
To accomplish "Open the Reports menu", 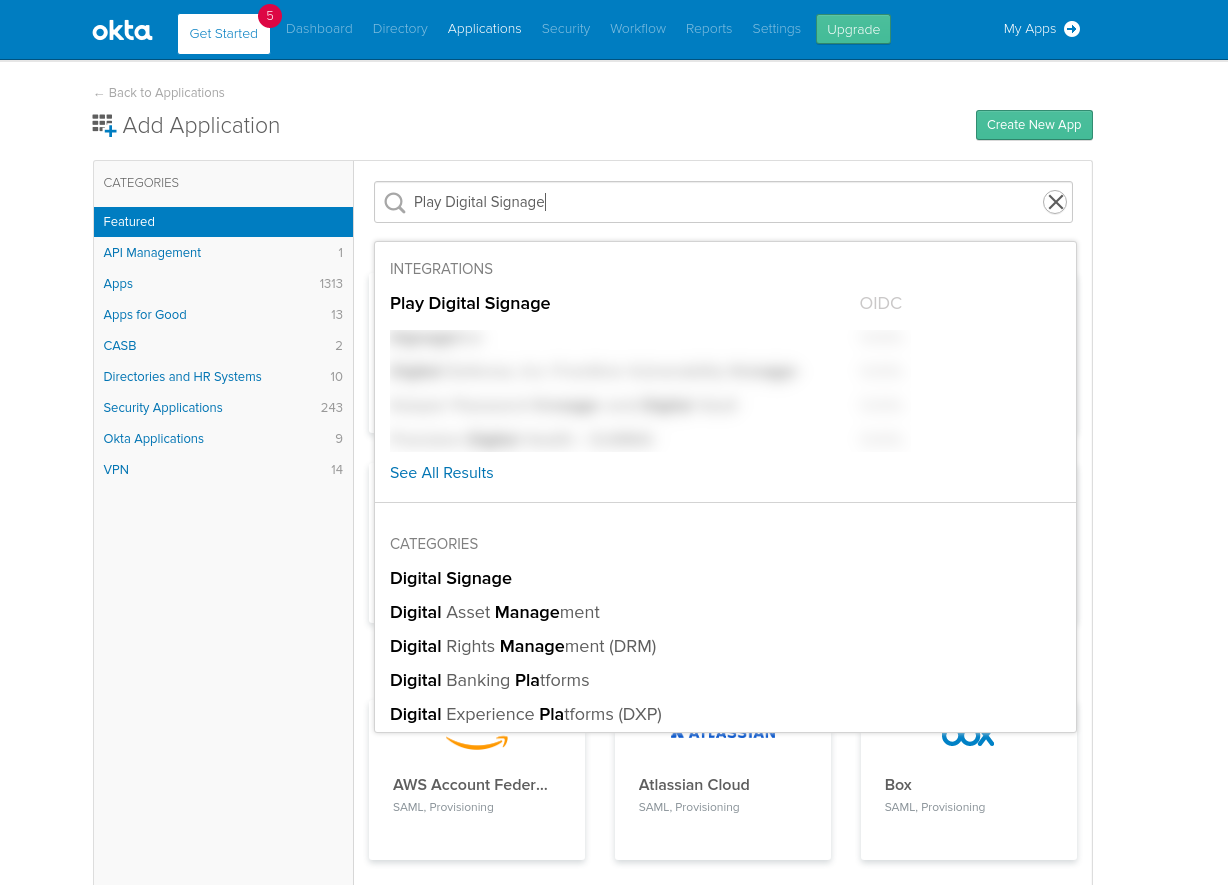I will (709, 29).
